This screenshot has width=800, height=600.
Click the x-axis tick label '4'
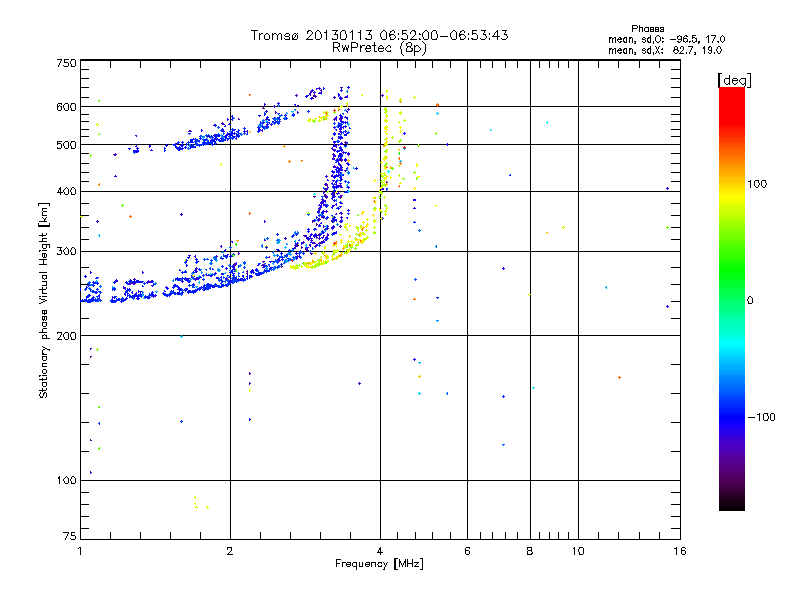click(380, 551)
